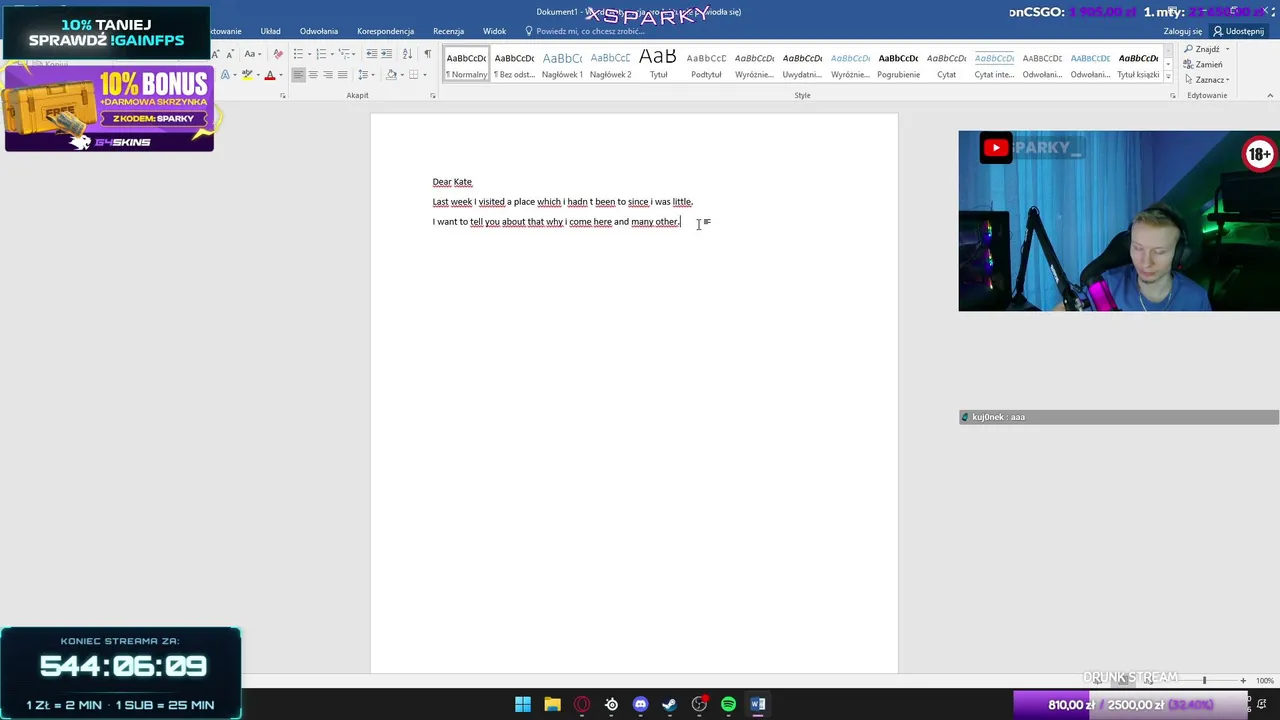Expand the Styles gallery more arrow
The height and width of the screenshot is (720, 1280).
(1168, 78)
